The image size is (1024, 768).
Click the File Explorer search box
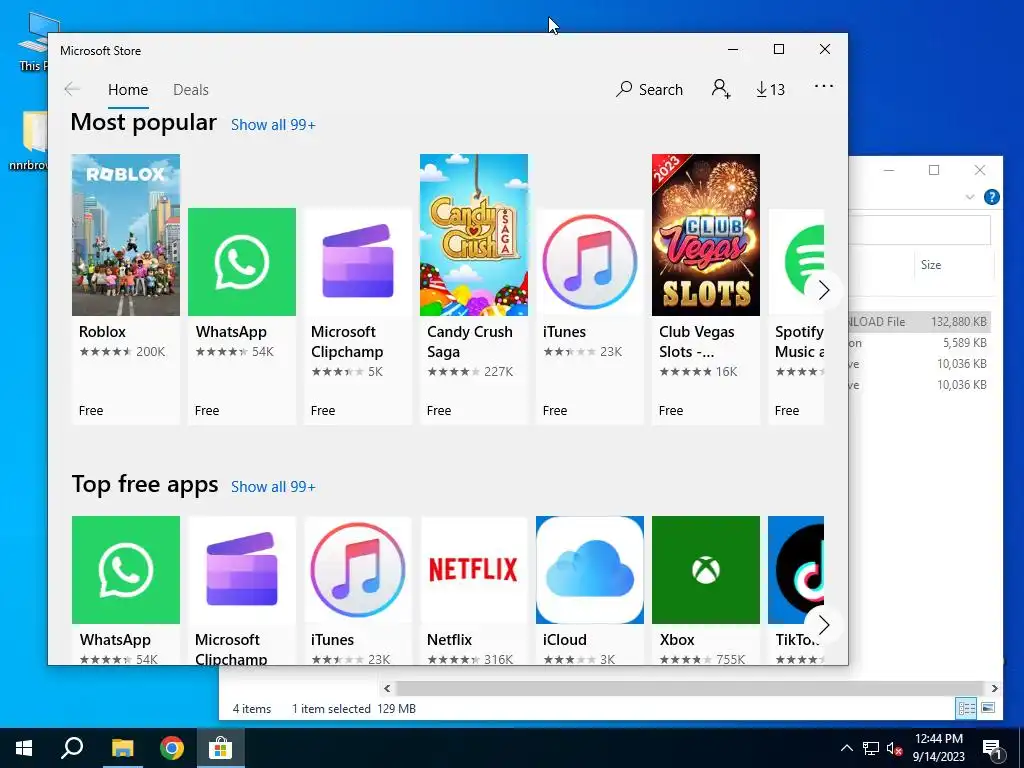pos(920,230)
